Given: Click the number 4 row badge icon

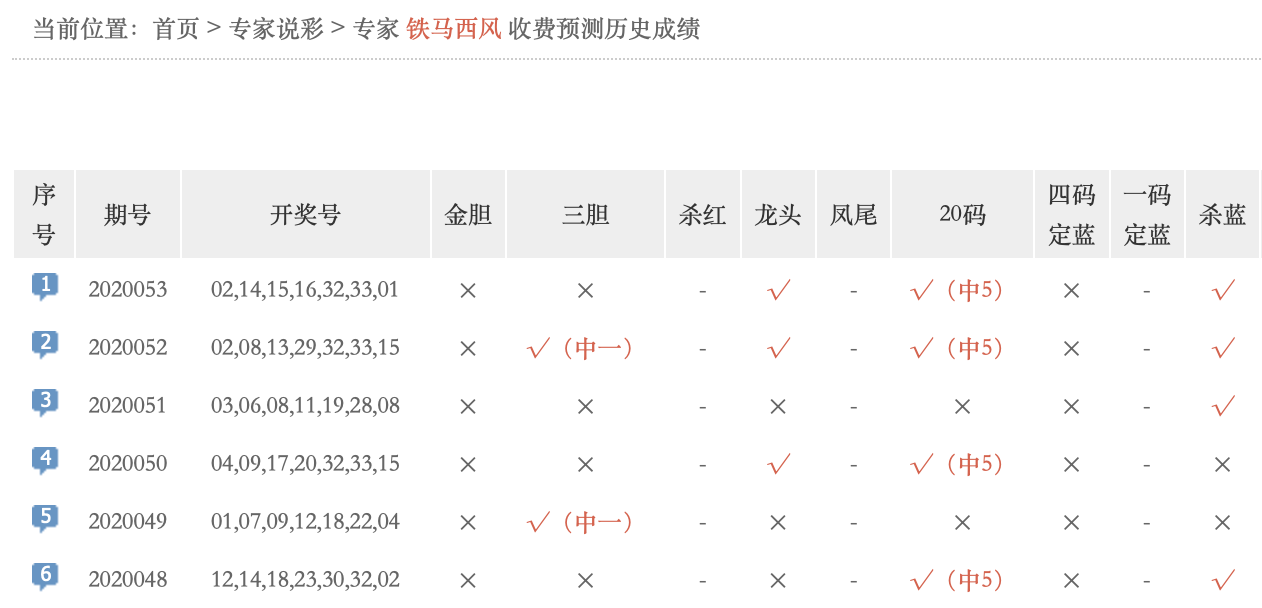Looking at the screenshot, I should coord(44,461).
